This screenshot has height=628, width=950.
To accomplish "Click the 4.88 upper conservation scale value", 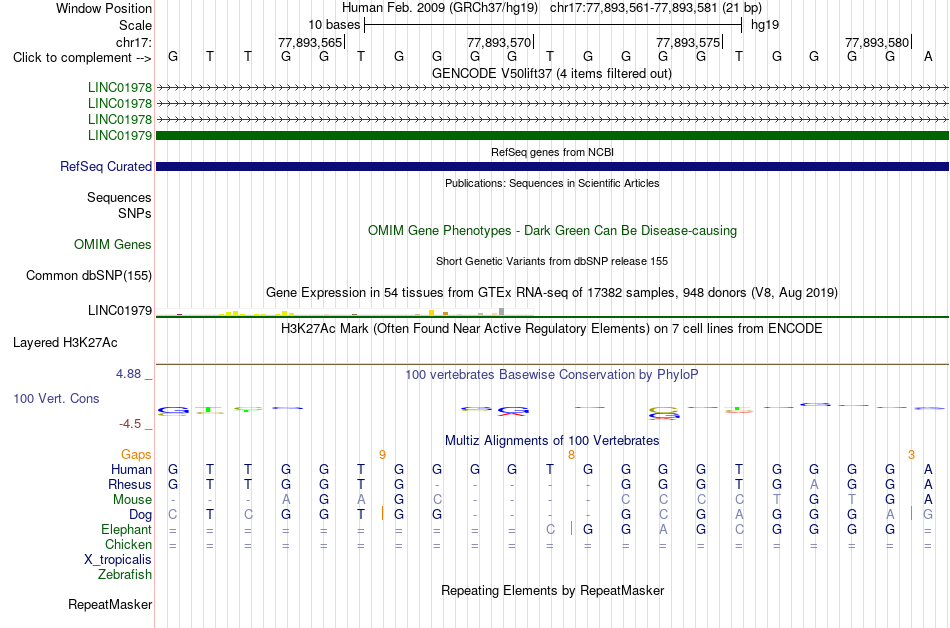I will (x=128, y=374).
